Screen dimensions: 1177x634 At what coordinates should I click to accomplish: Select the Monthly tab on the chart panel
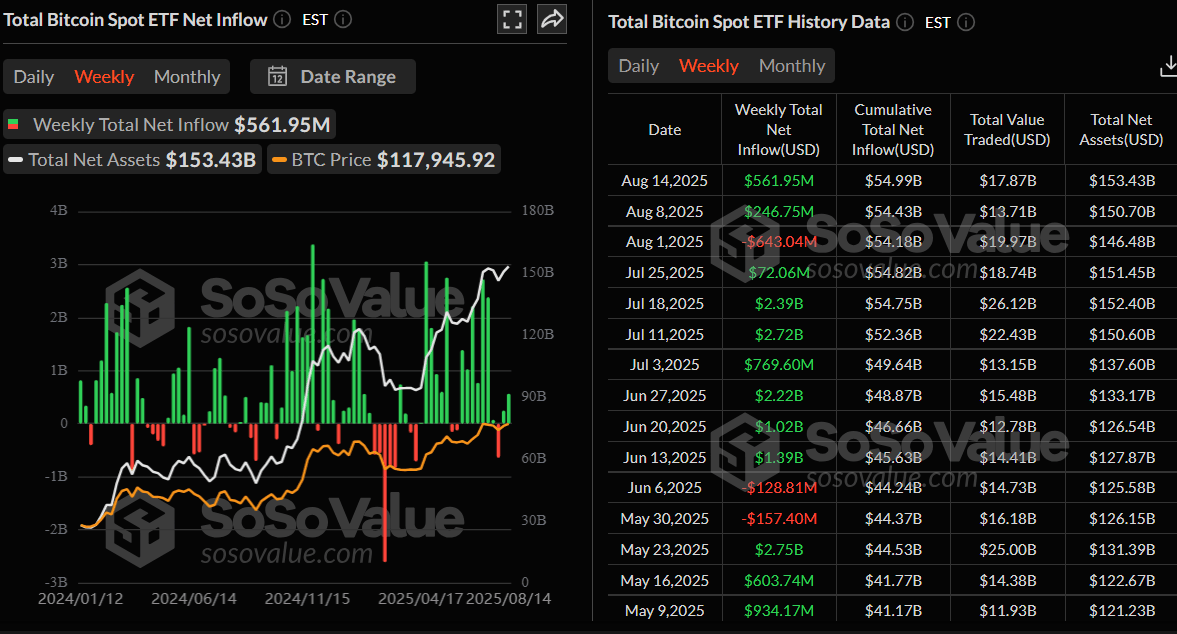(x=186, y=76)
